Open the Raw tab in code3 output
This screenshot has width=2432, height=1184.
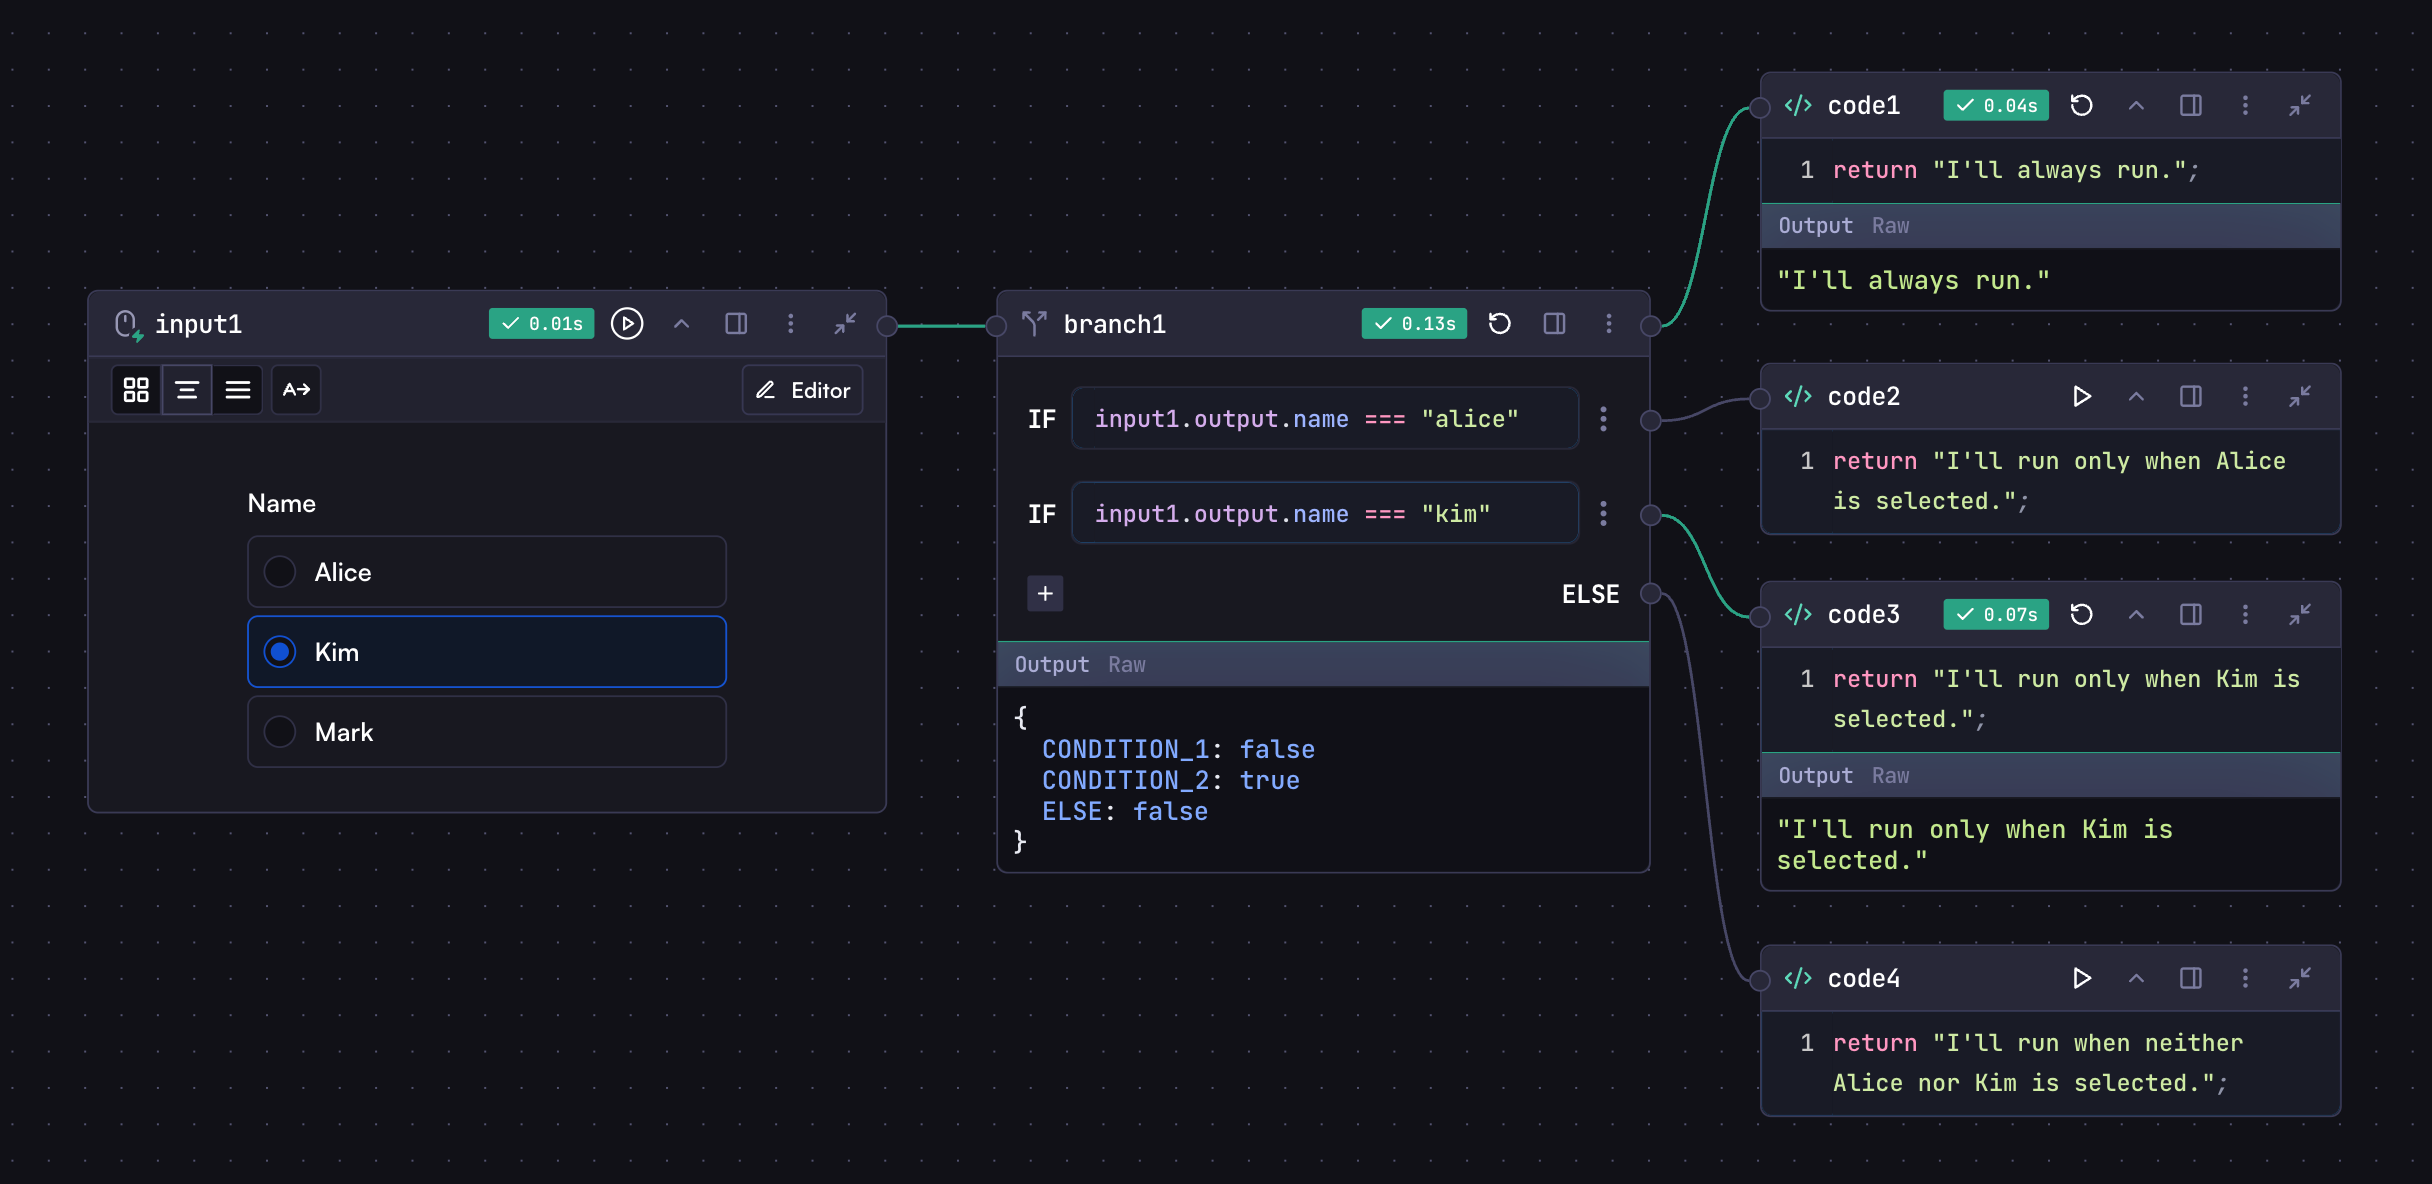click(1890, 776)
